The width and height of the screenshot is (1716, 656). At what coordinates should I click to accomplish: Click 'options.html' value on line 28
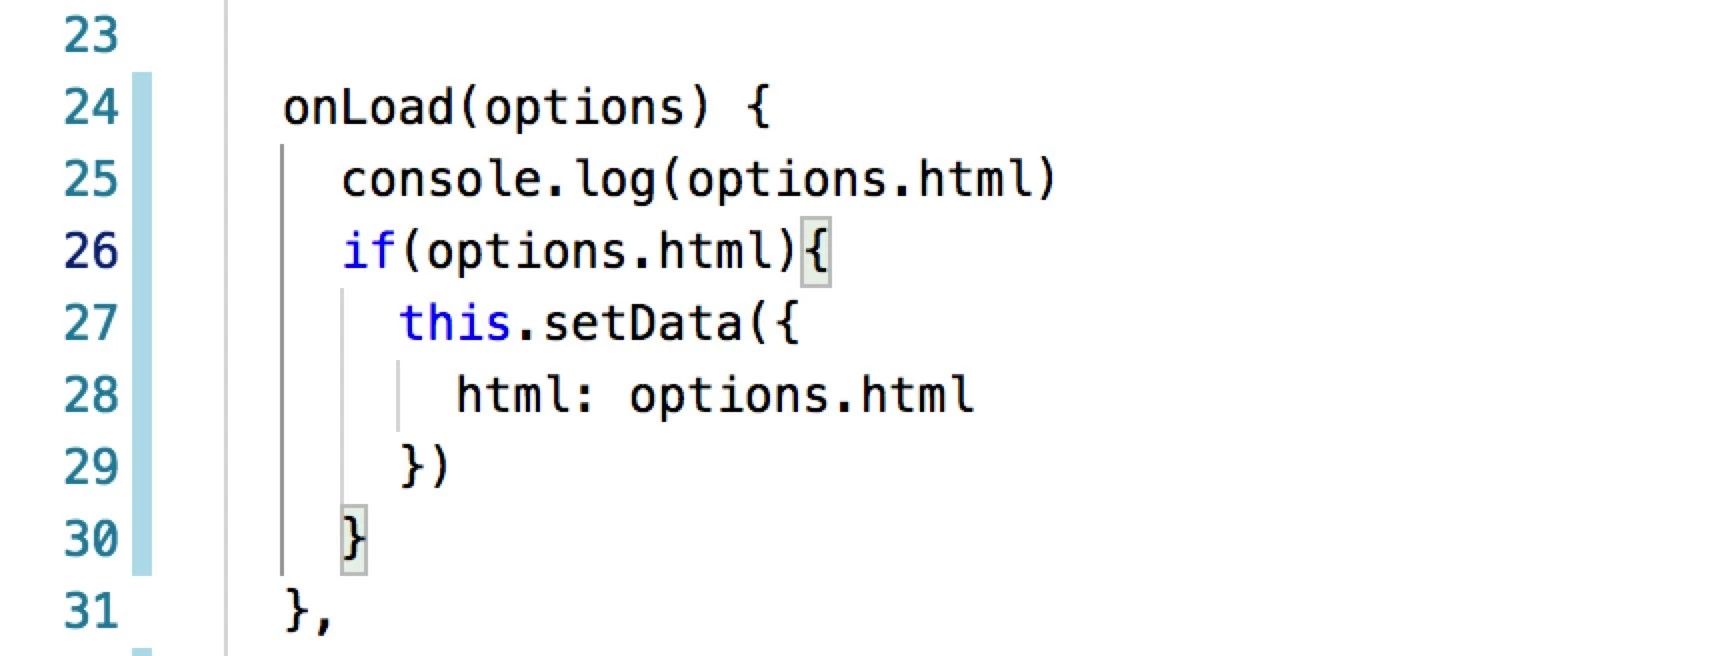(801, 396)
